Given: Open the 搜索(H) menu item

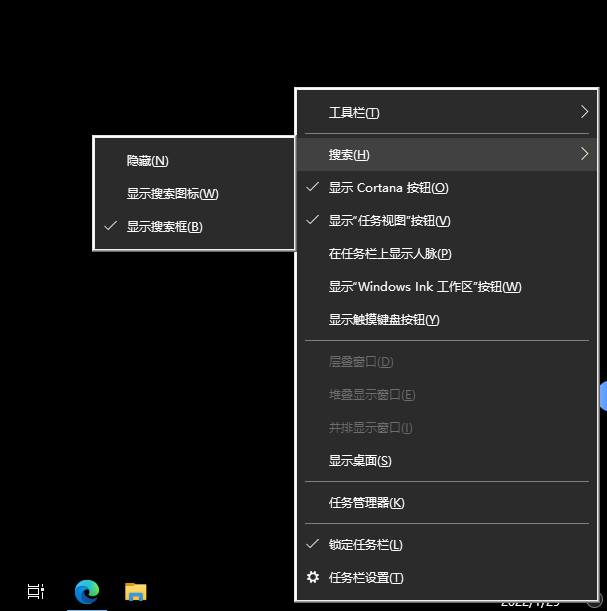Looking at the screenshot, I should 446,154.
